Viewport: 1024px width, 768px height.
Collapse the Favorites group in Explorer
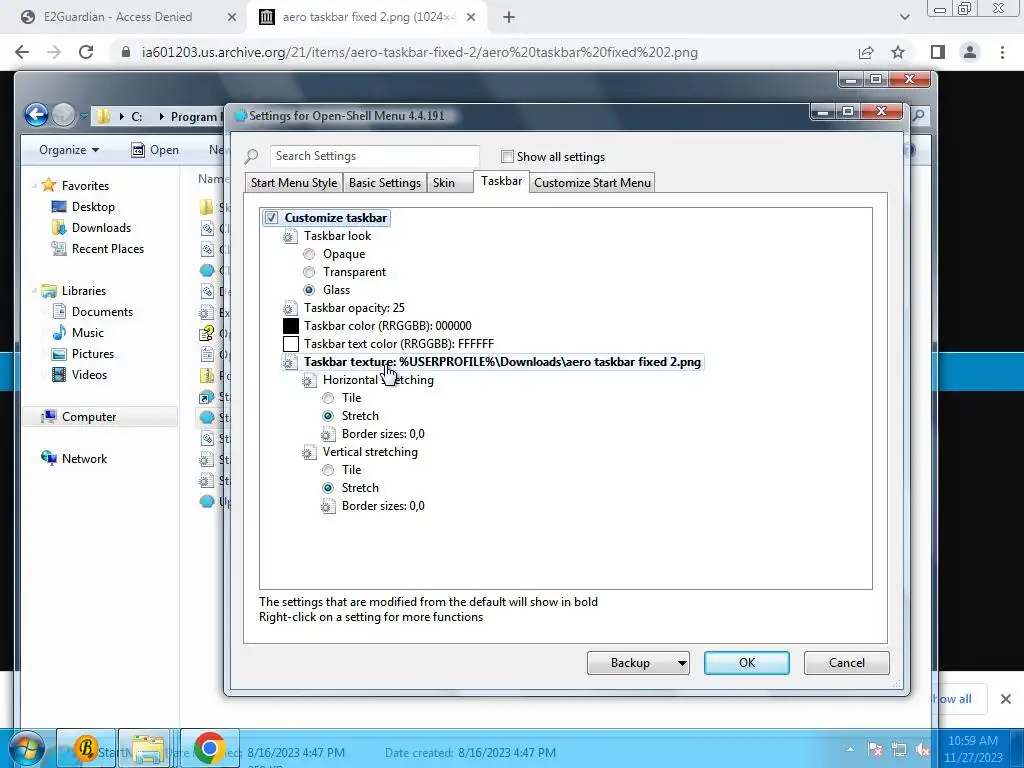(x=34, y=186)
